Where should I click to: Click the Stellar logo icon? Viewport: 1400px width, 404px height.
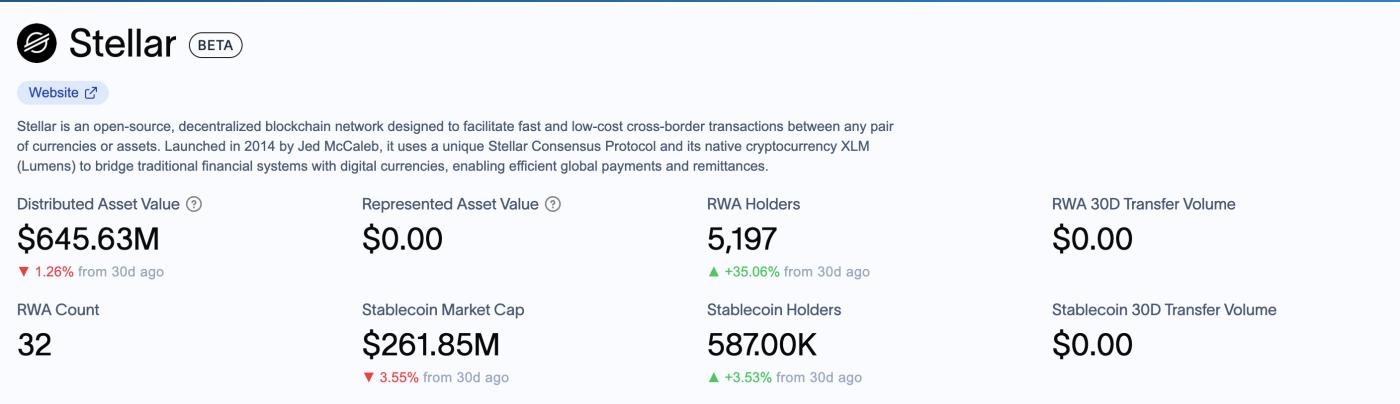37,43
